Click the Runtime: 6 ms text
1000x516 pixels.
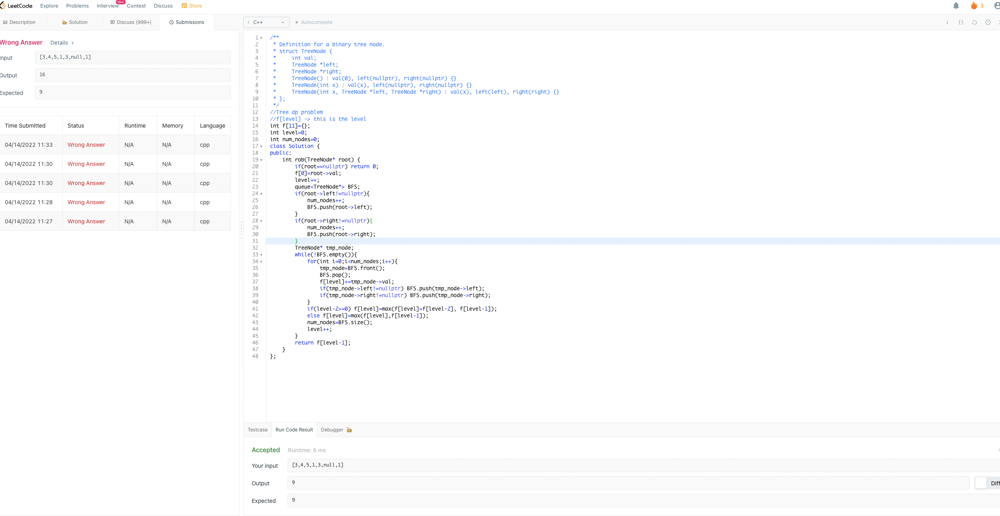[306, 450]
